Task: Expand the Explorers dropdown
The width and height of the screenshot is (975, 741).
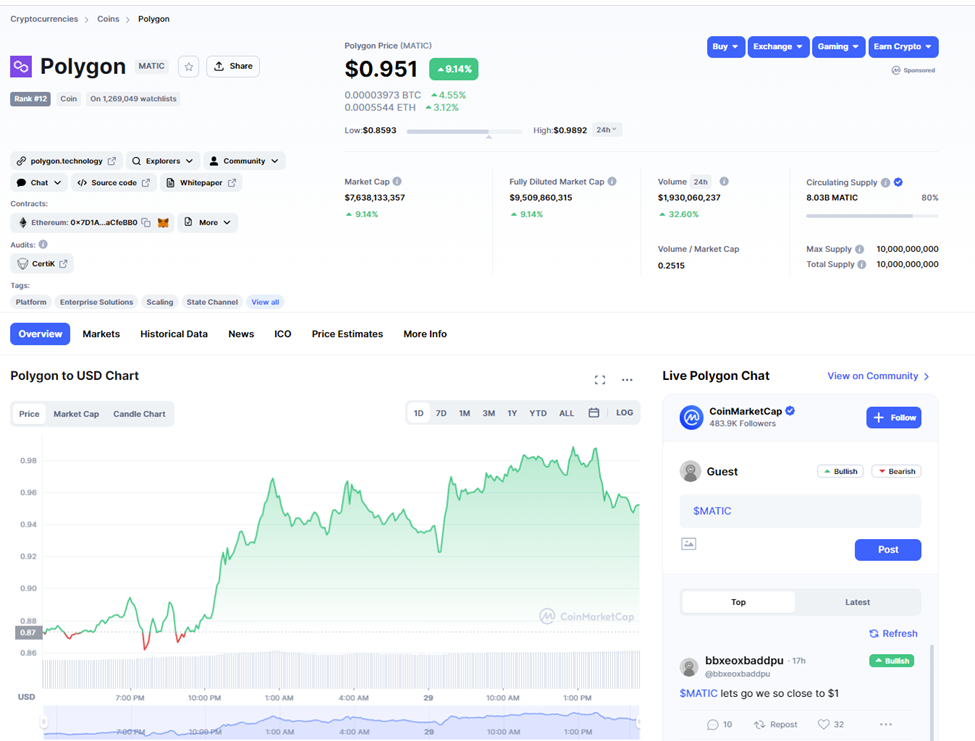Action: [x=163, y=161]
